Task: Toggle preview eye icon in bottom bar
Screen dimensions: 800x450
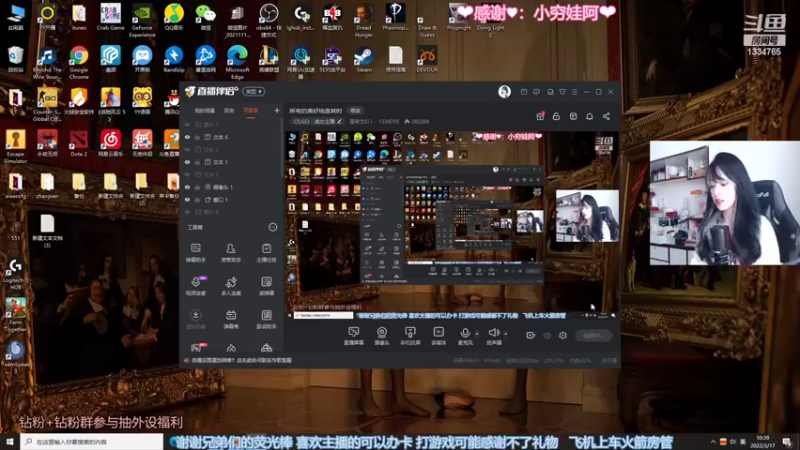Action: 546,335
